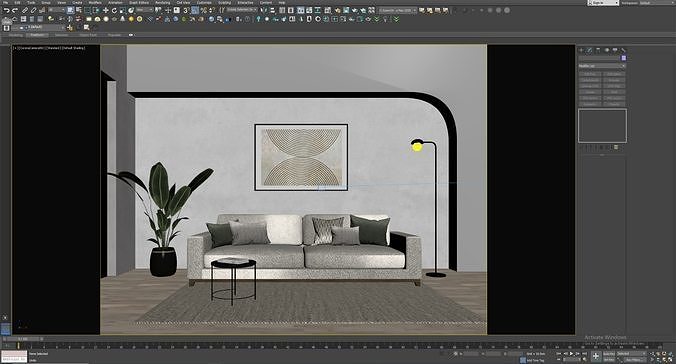Click the Add Time Tag label
Image resolution: width=676 pixels, height=364 pixels.
(x=535, y=360)
